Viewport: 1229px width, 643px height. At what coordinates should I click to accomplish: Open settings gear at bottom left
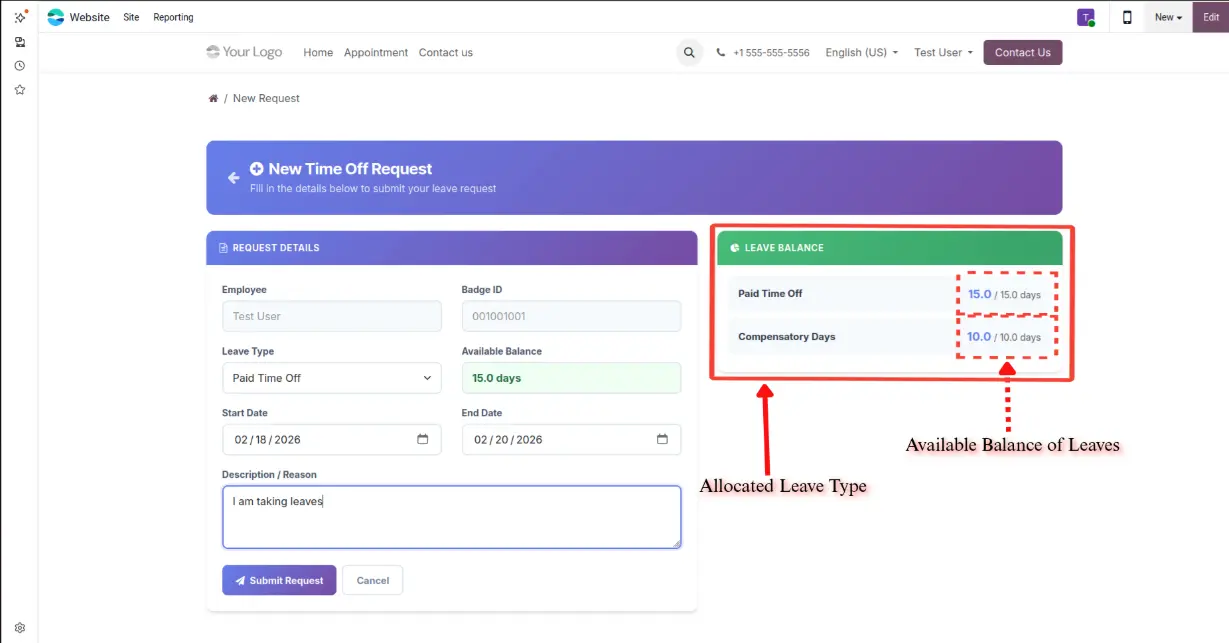pos(19,628)
